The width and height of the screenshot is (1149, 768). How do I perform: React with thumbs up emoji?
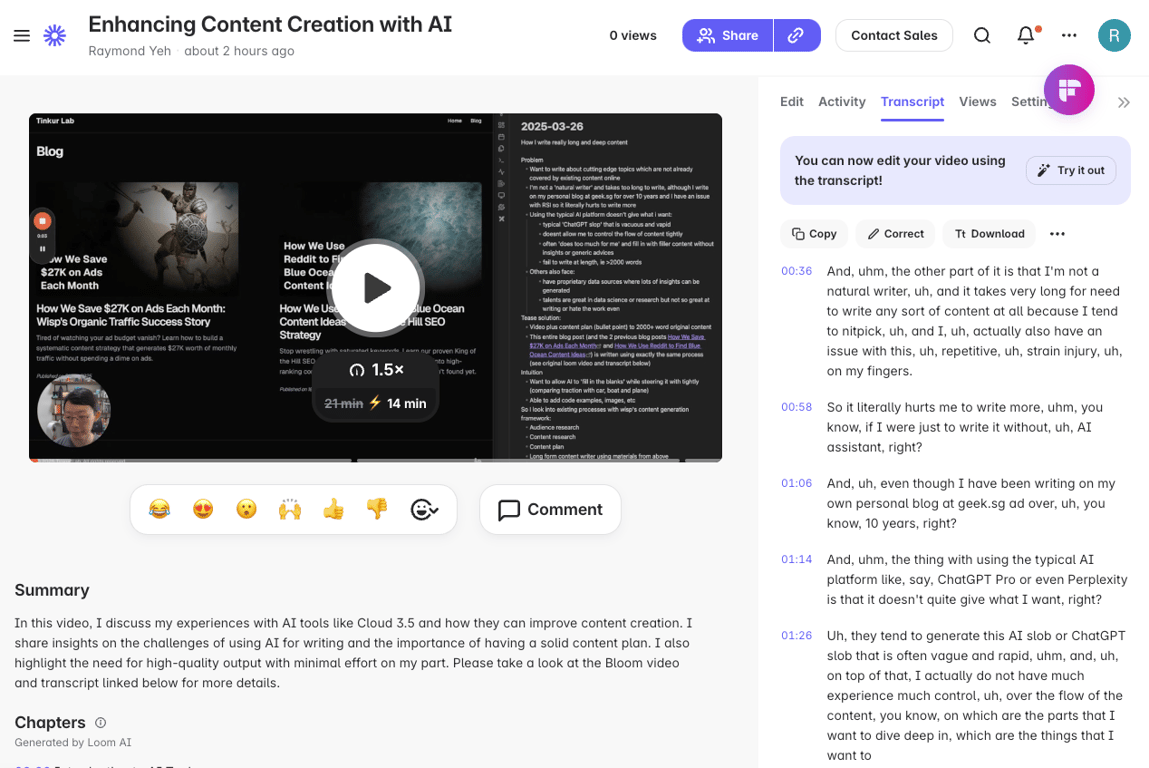click(x=333, y=509)
